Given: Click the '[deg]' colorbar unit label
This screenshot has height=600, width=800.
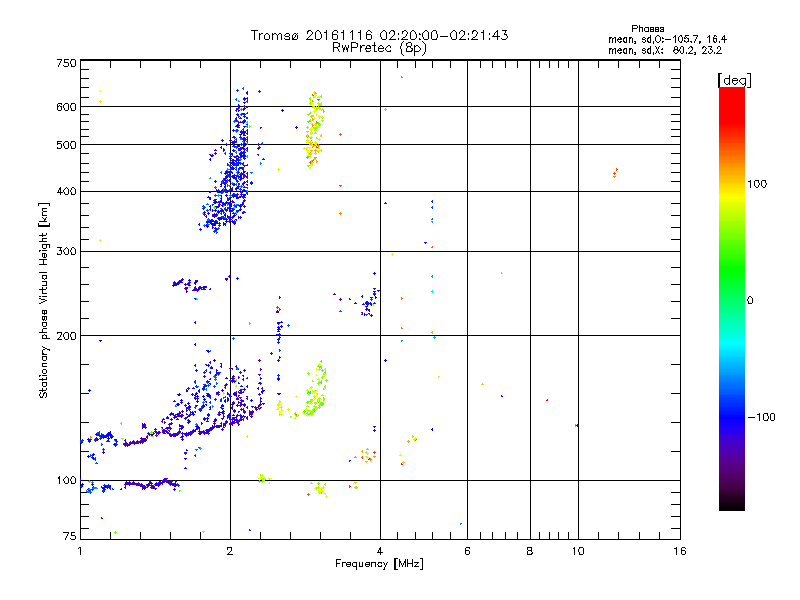Looking at the screenshot, I should pyautogui.click(x=734, y=80).
